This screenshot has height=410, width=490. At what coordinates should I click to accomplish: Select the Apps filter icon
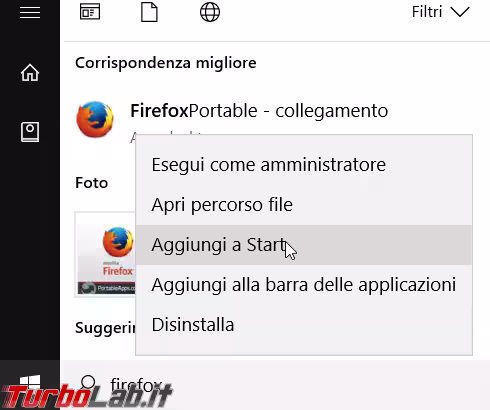pyautogui.click(x=90, y=12)
